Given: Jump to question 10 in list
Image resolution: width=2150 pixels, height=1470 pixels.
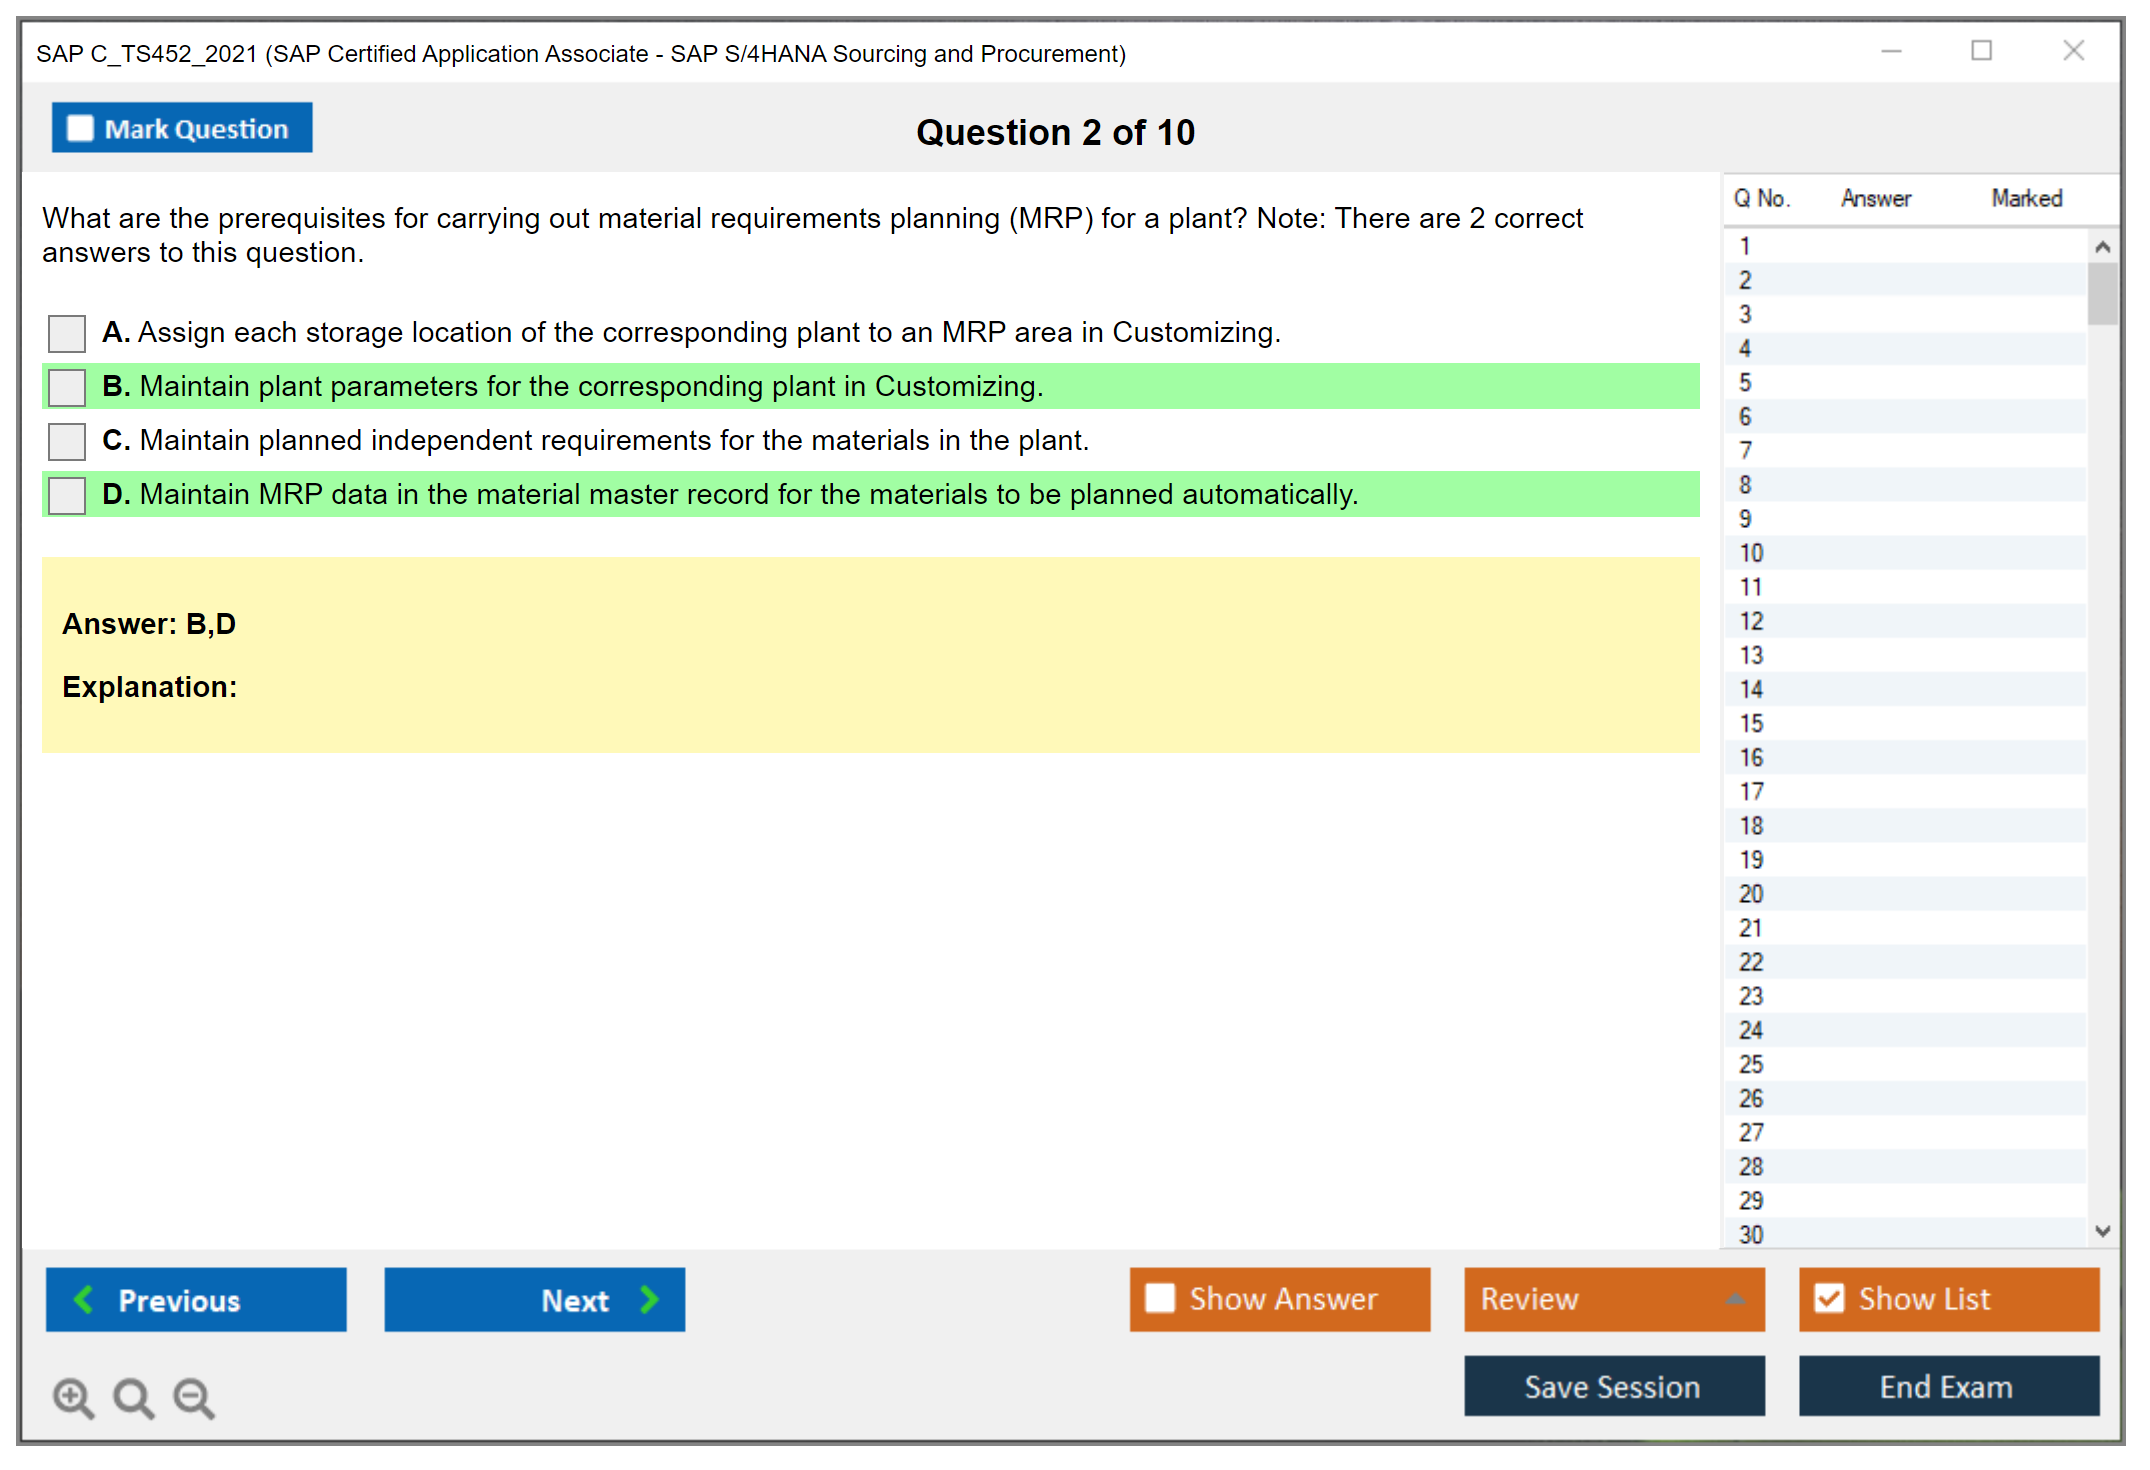Looking at the screenshot, I should [x=1751, y=553].
